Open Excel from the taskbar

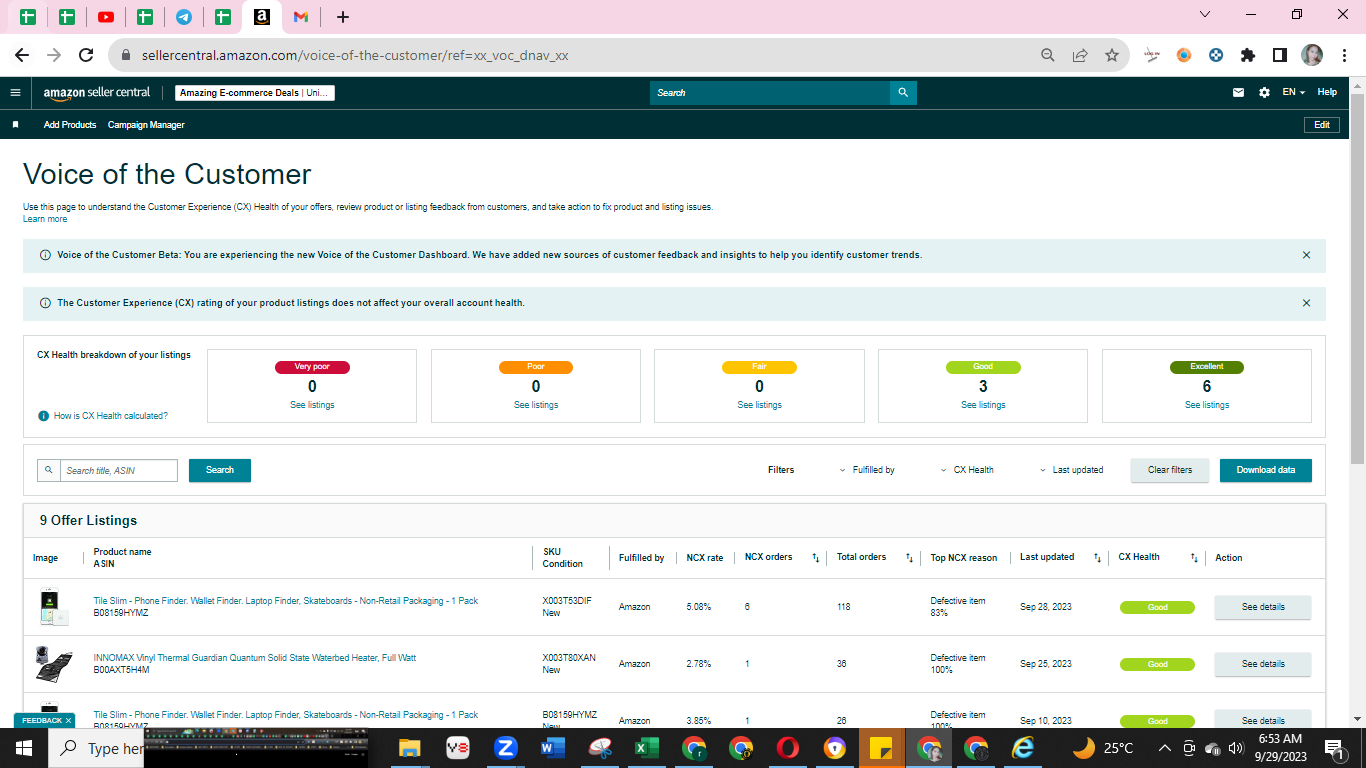click(x=647, y=748)
